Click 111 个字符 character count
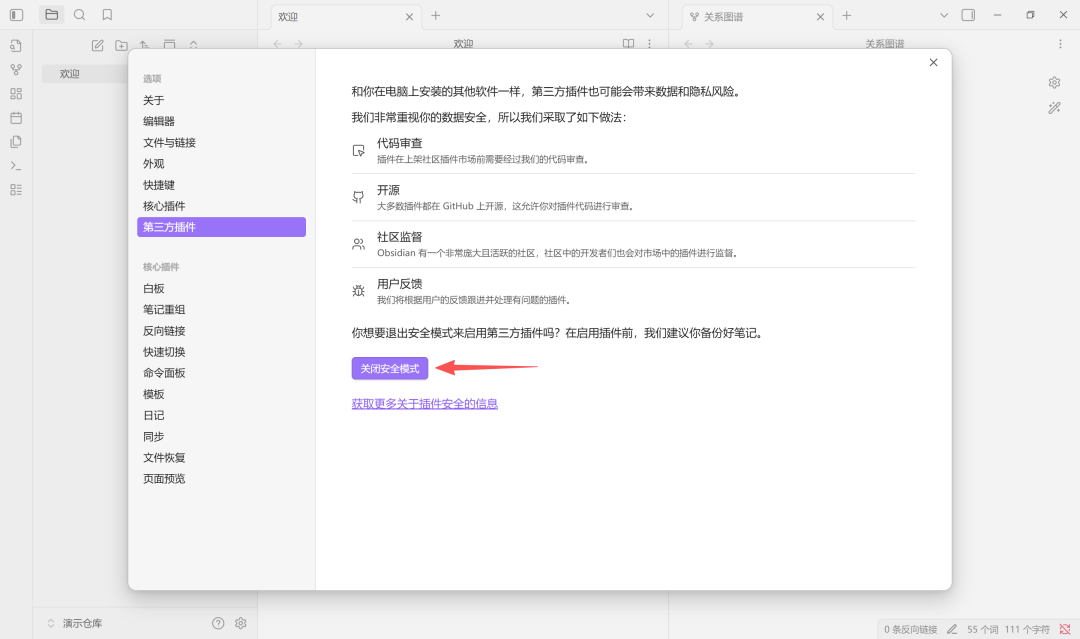The width and height of the screenshot is (1080, 639). [1027, 629]
